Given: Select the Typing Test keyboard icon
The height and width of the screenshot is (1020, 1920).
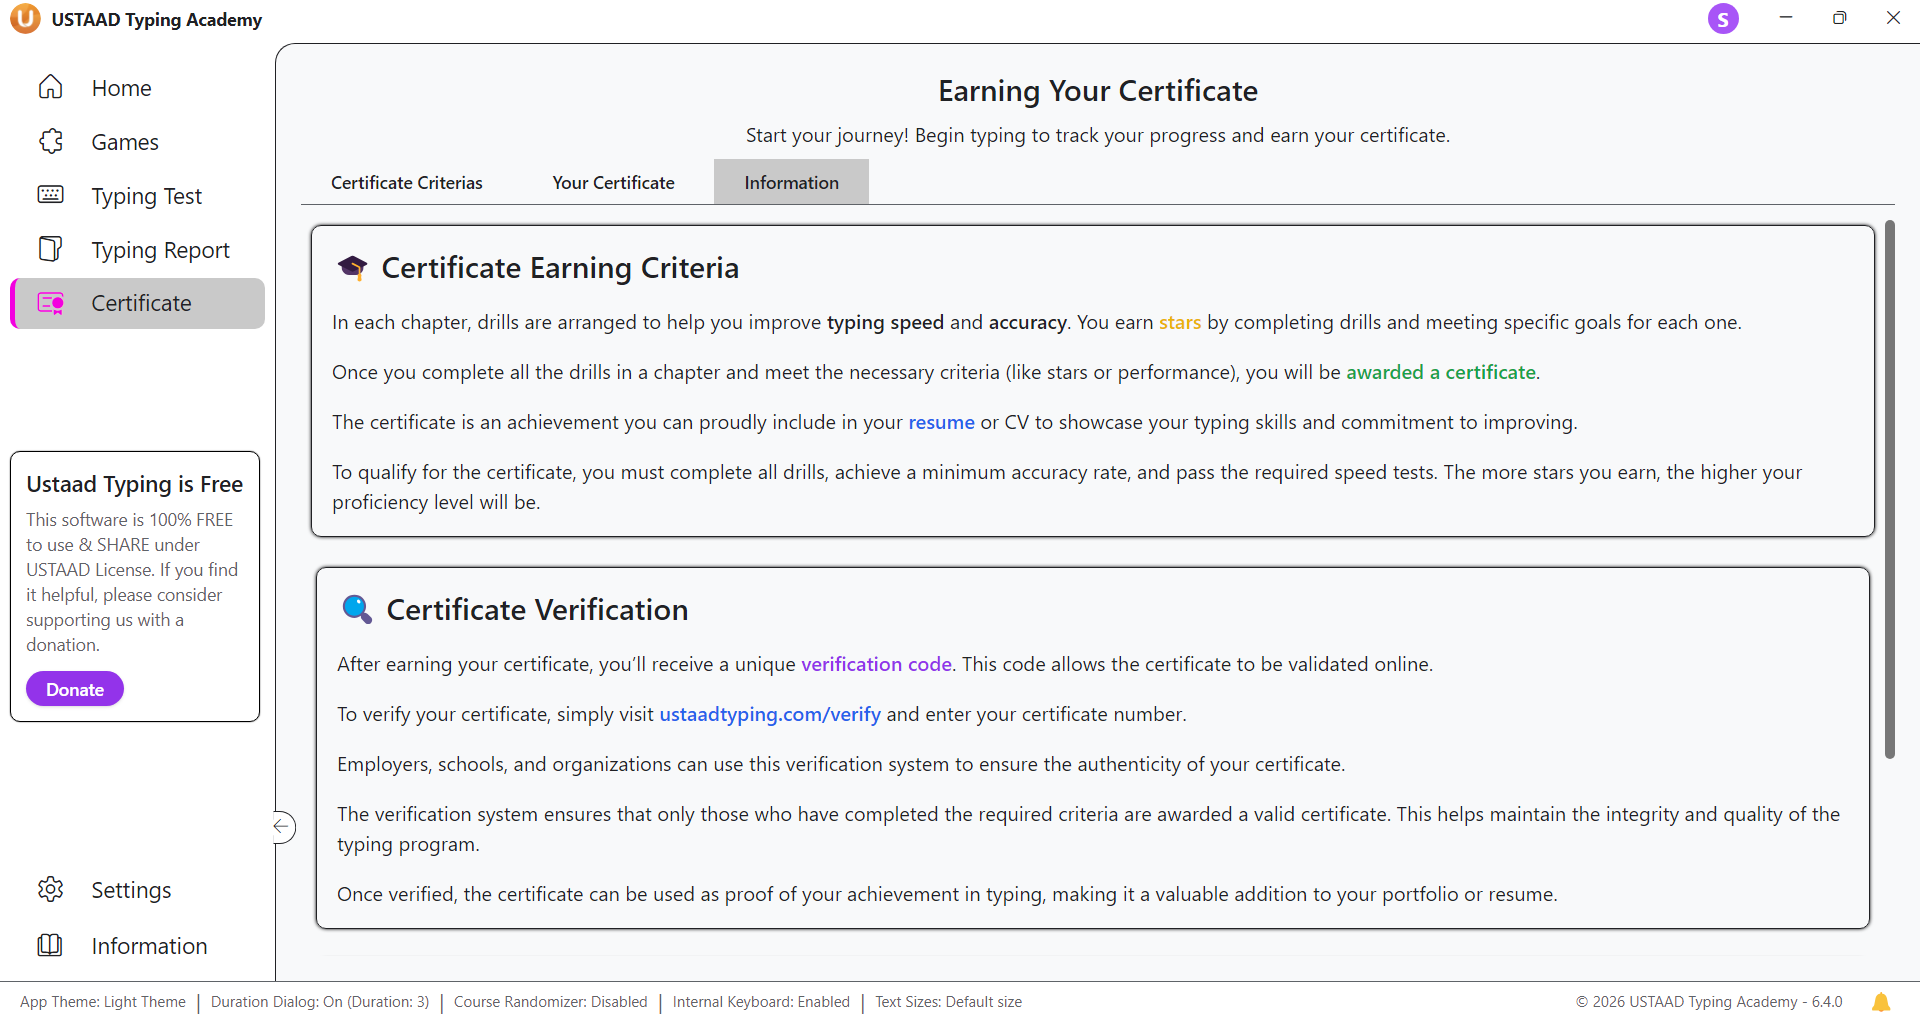Looking at the screenshot, I should pos(50,195).
